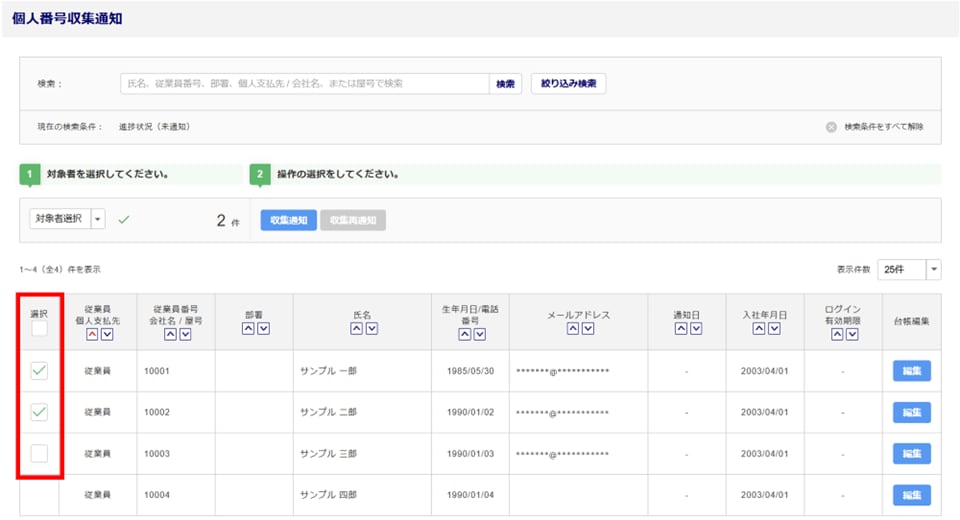Sort ログイン有効期限 column ascending arrow

[x=837, y=334]
